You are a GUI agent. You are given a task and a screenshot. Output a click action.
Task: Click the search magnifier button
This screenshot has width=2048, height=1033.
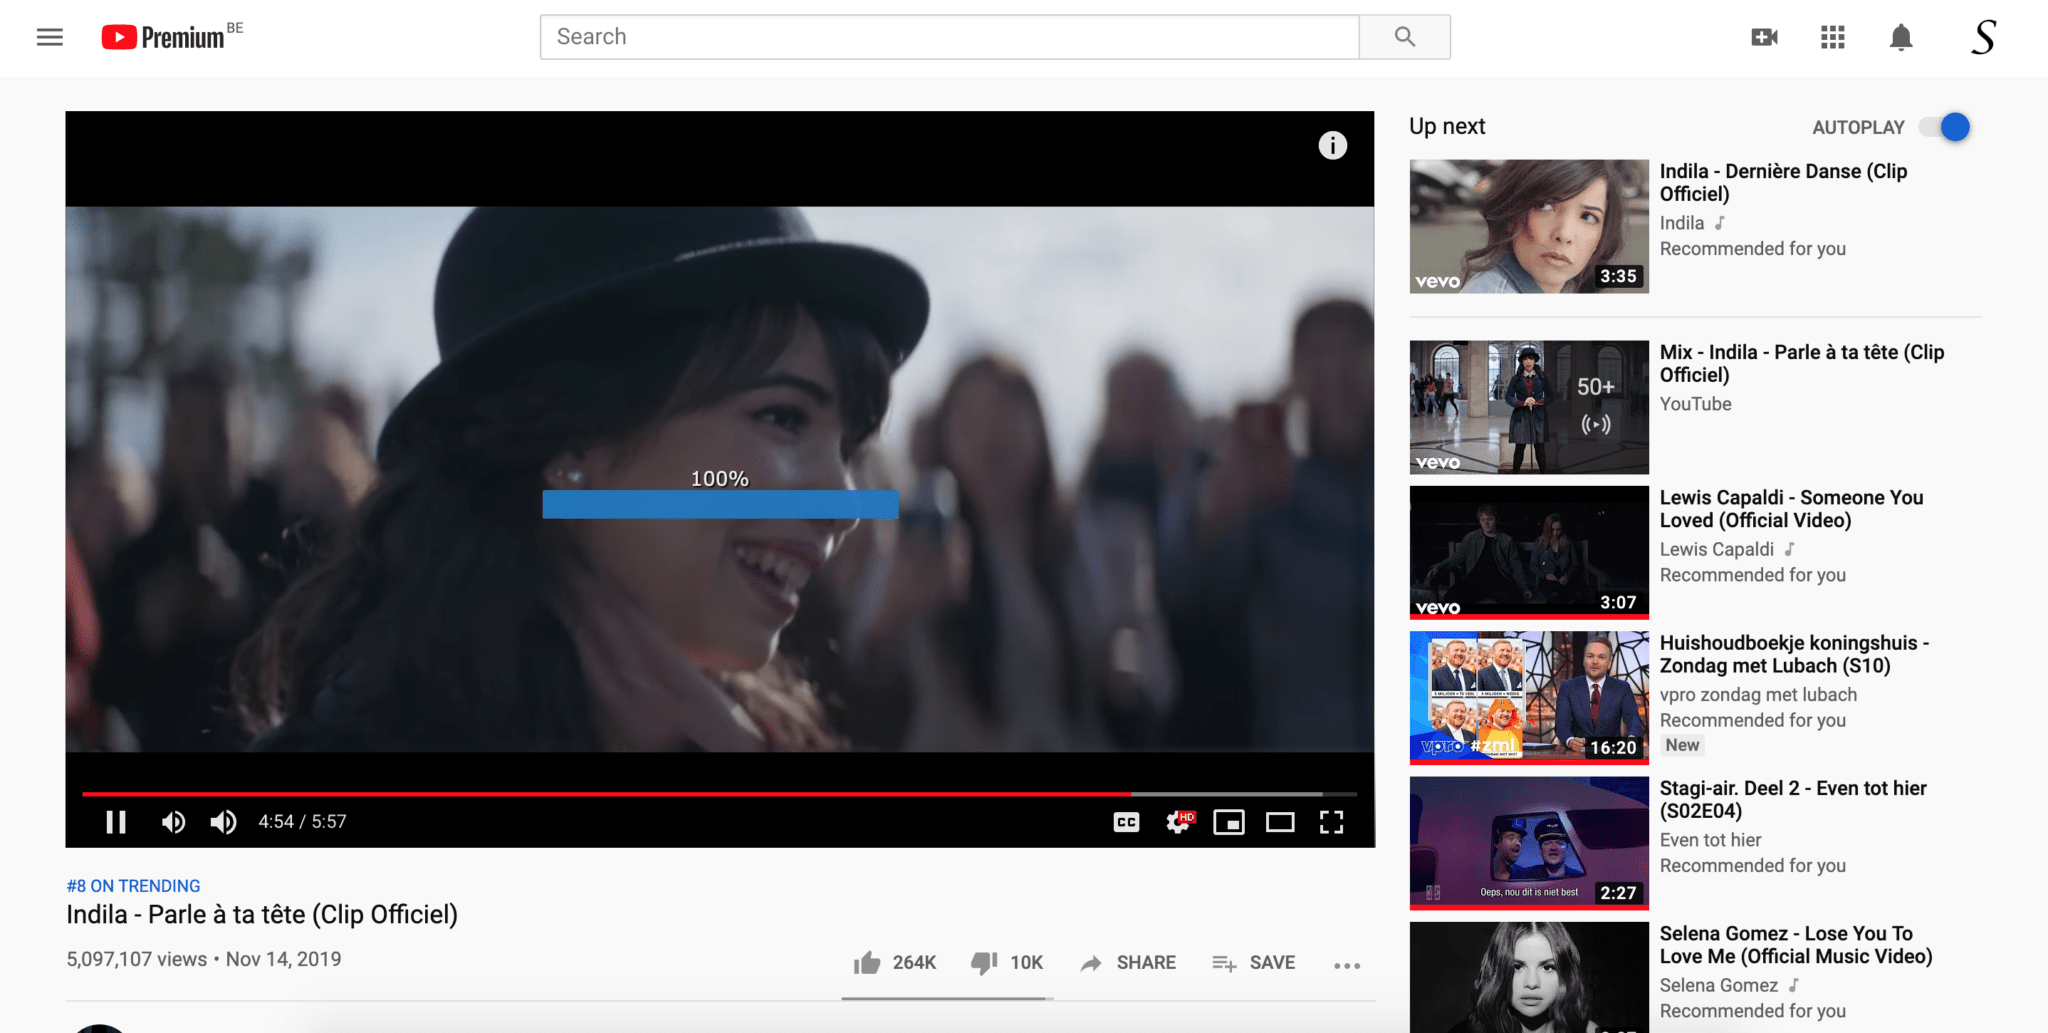tap(1404, 37)
